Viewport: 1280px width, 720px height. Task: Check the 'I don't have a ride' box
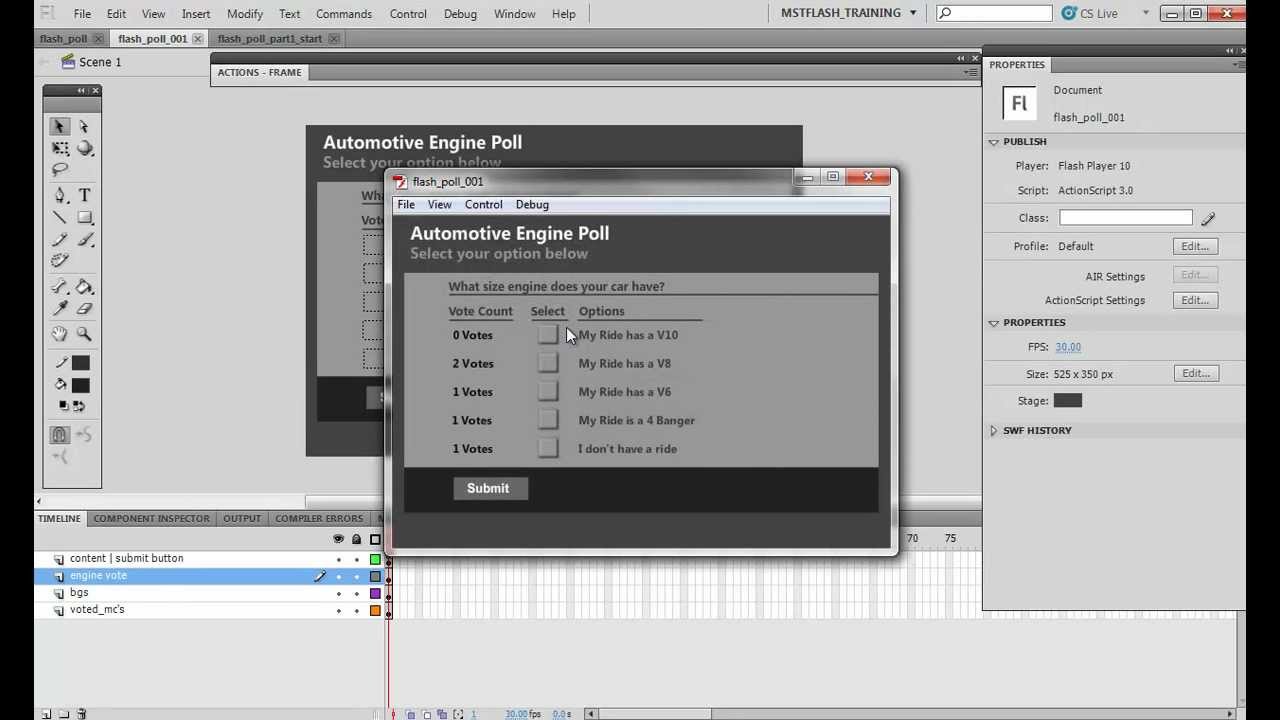click(548, 448)
